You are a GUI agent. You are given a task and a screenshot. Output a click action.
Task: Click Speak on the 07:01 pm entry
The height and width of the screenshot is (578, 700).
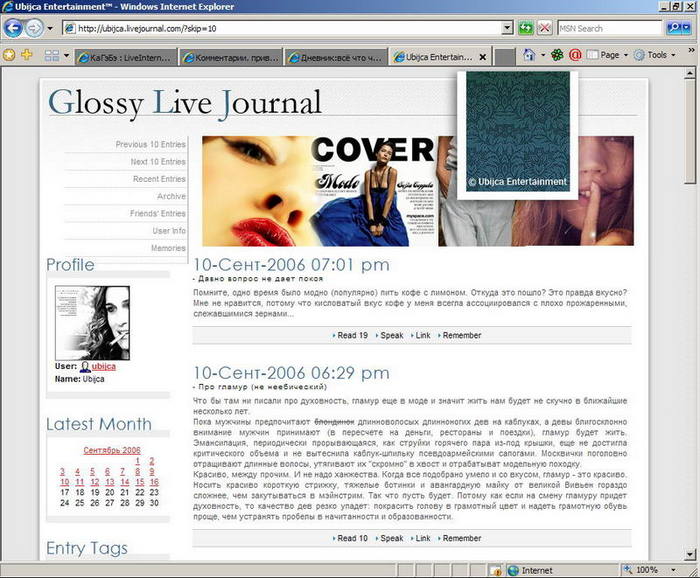391,335
